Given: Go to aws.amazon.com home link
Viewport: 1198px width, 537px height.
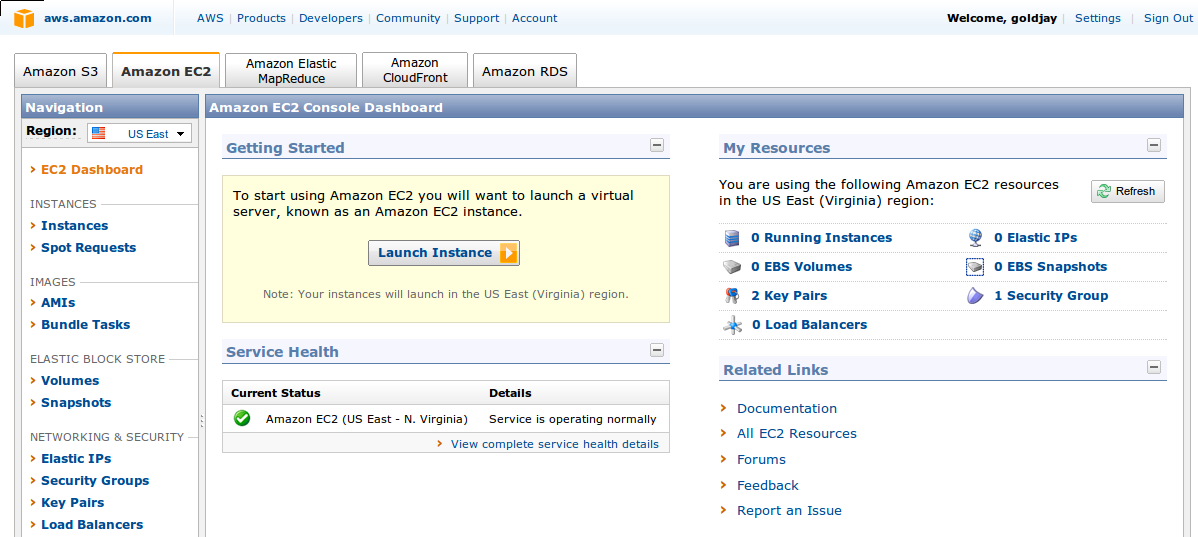Looking at the screenshot, I should click(x=98, y=18).
